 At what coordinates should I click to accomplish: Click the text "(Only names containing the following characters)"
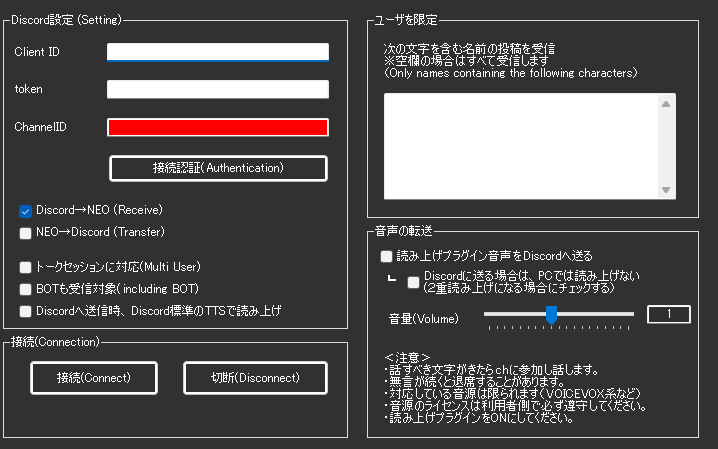click(x=511, y=73)
